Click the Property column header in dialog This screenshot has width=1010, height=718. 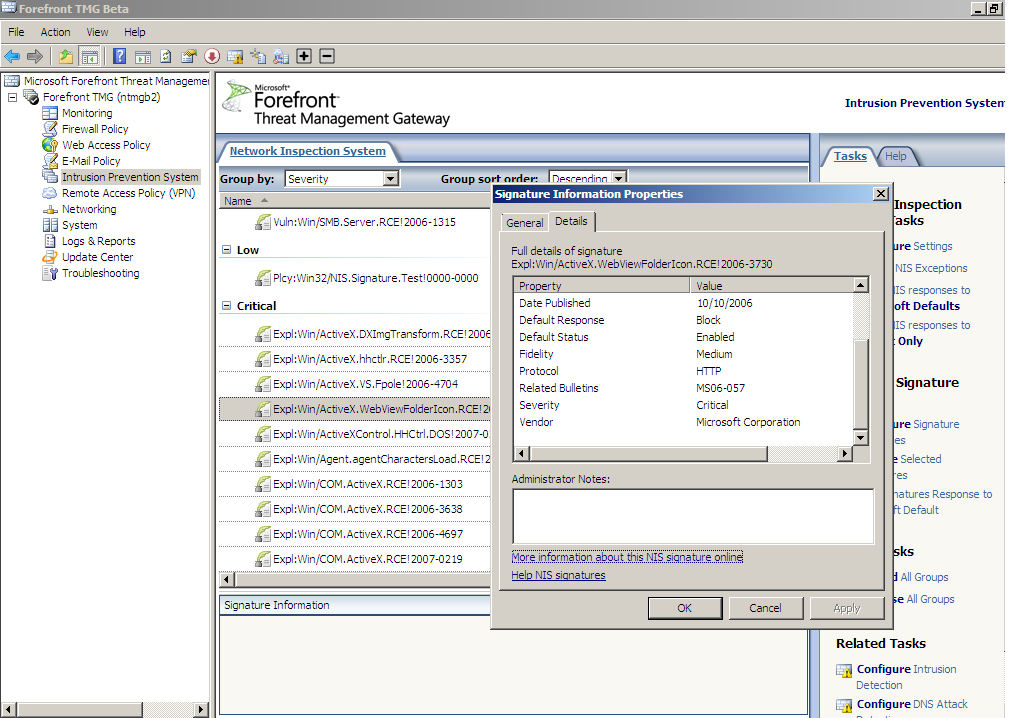coord(602,285)
